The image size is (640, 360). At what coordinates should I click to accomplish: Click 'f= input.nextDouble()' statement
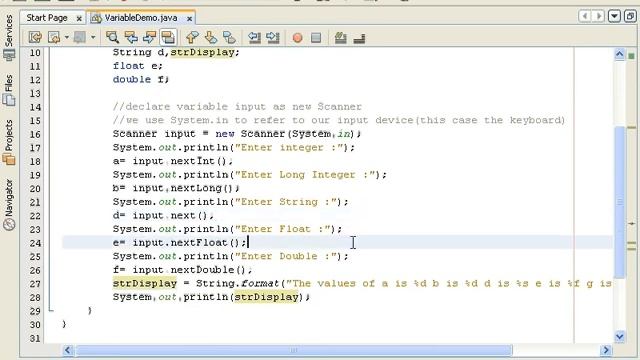tap(182, 270)
